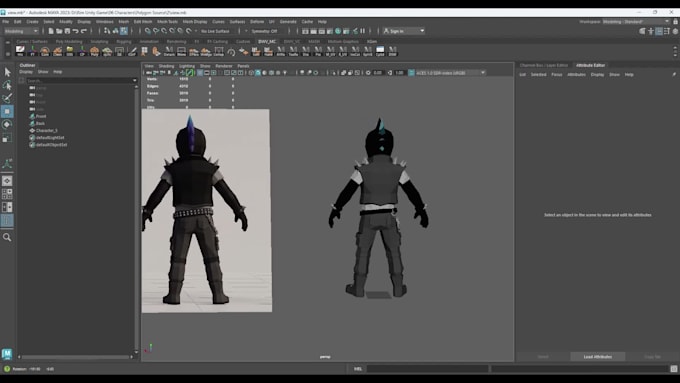
Task: Click the Save Scene disk icon
Action: (67, 31)
